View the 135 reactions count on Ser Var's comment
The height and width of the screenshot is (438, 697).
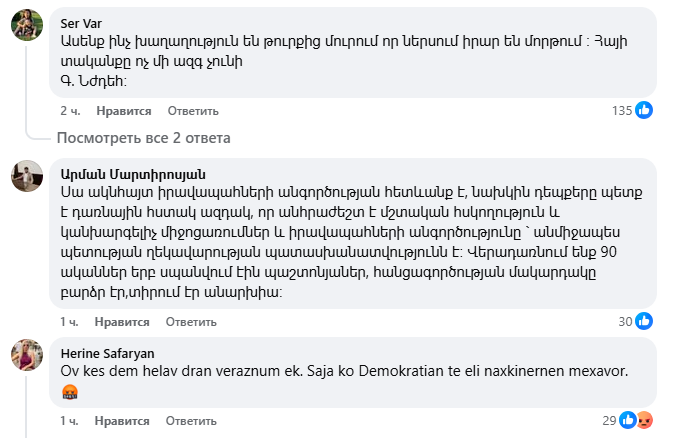[x=622, y=110]
